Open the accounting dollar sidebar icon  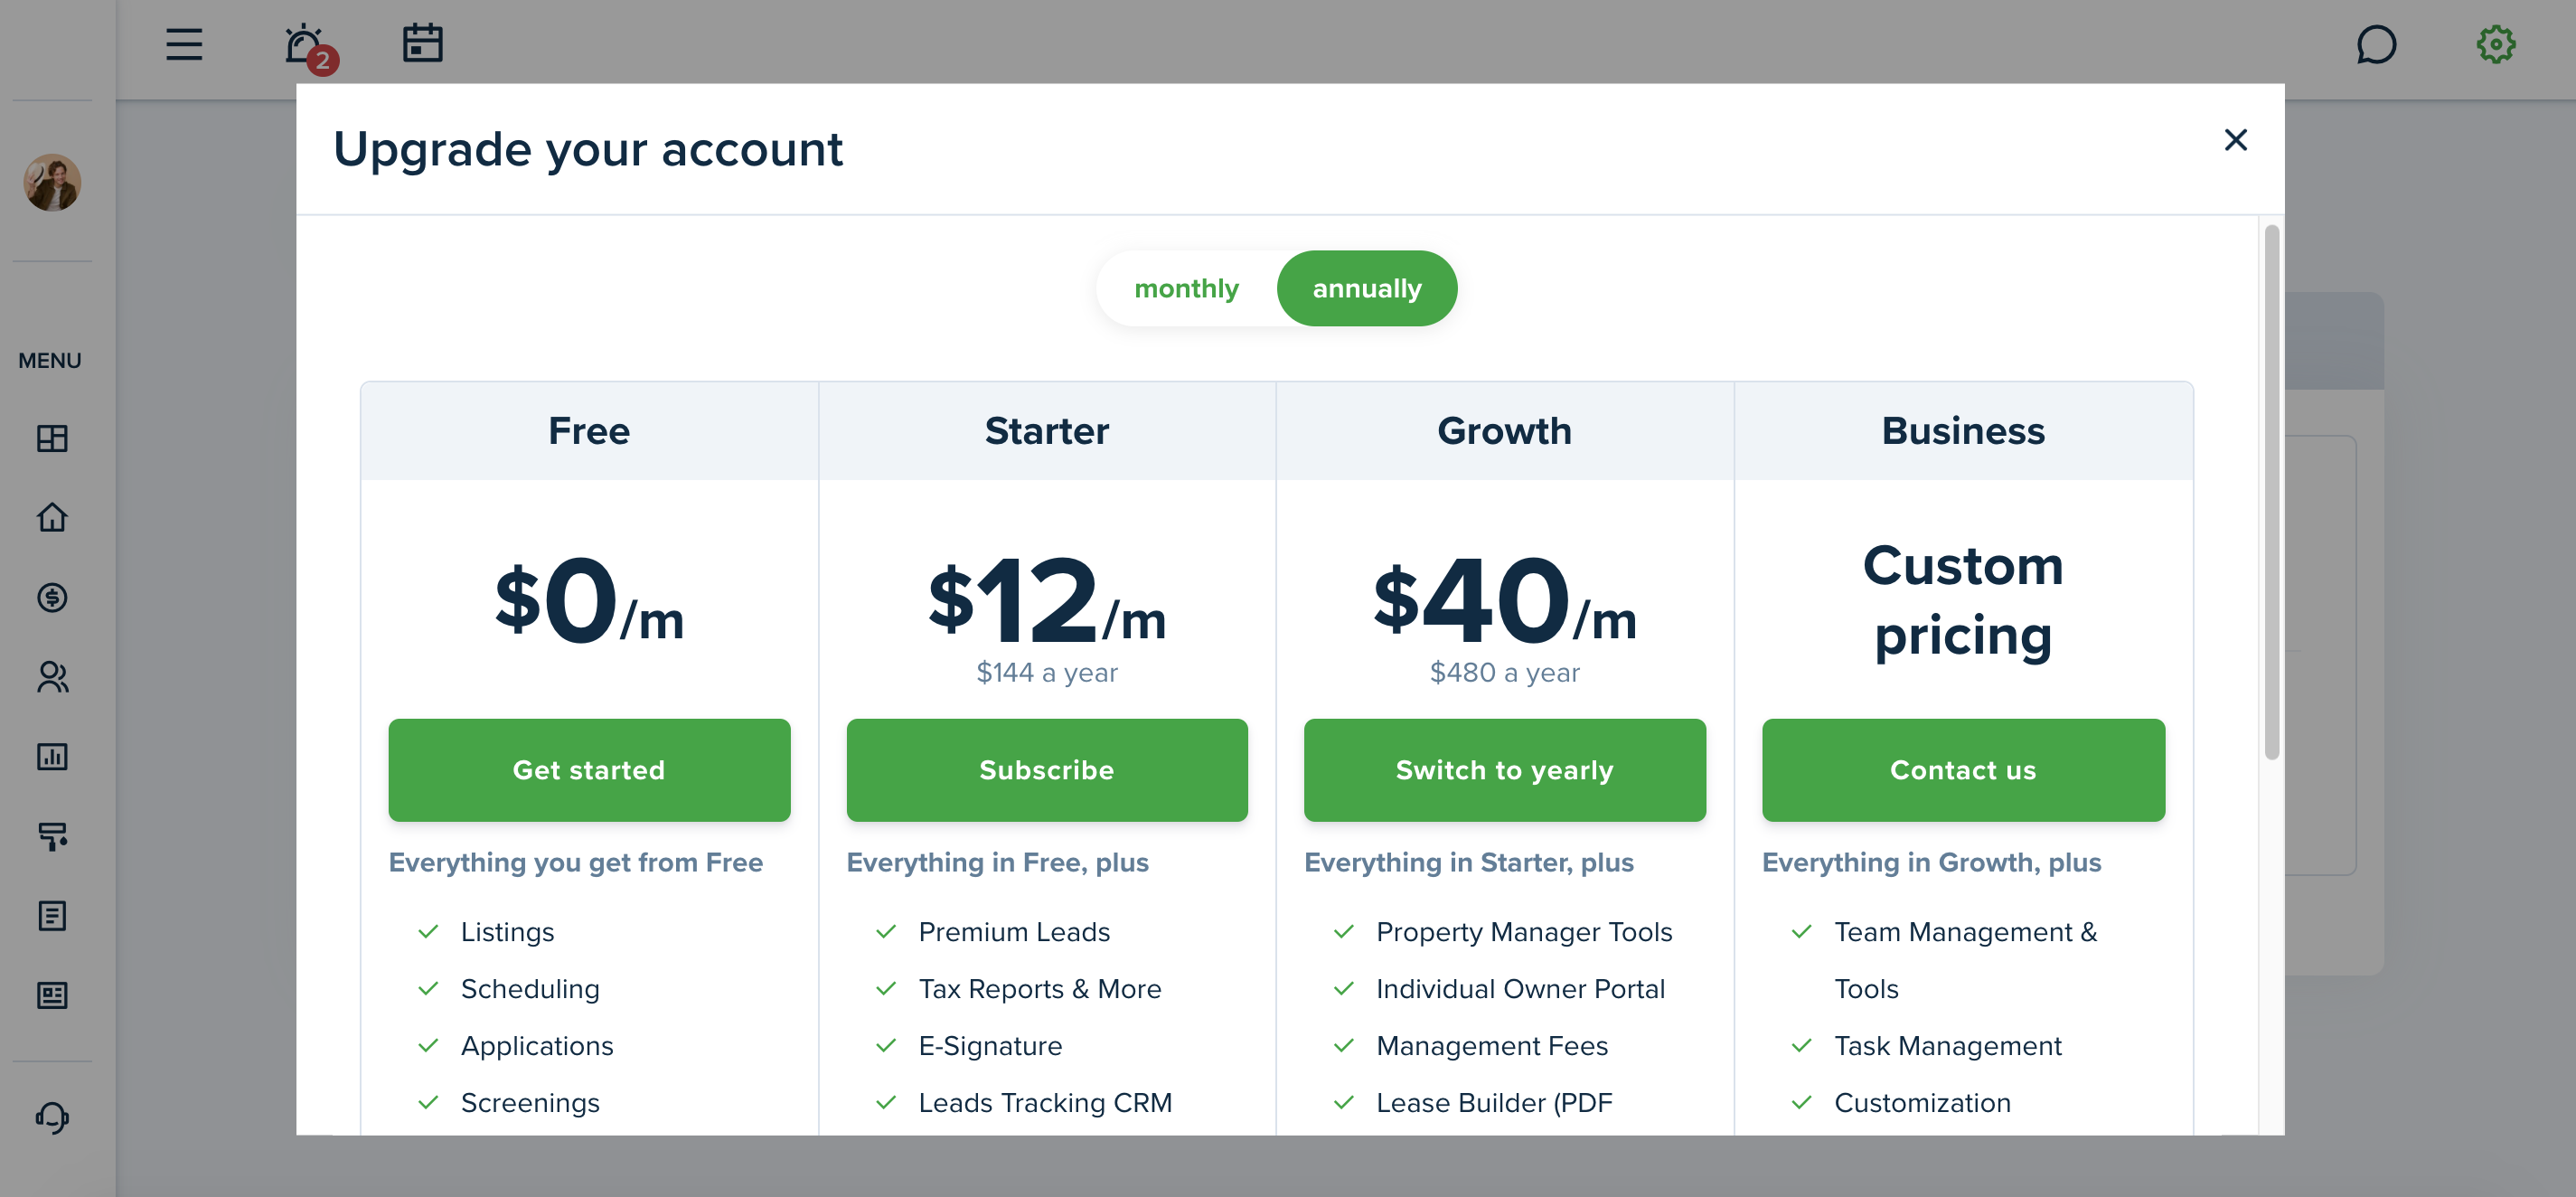click(52, 597)
